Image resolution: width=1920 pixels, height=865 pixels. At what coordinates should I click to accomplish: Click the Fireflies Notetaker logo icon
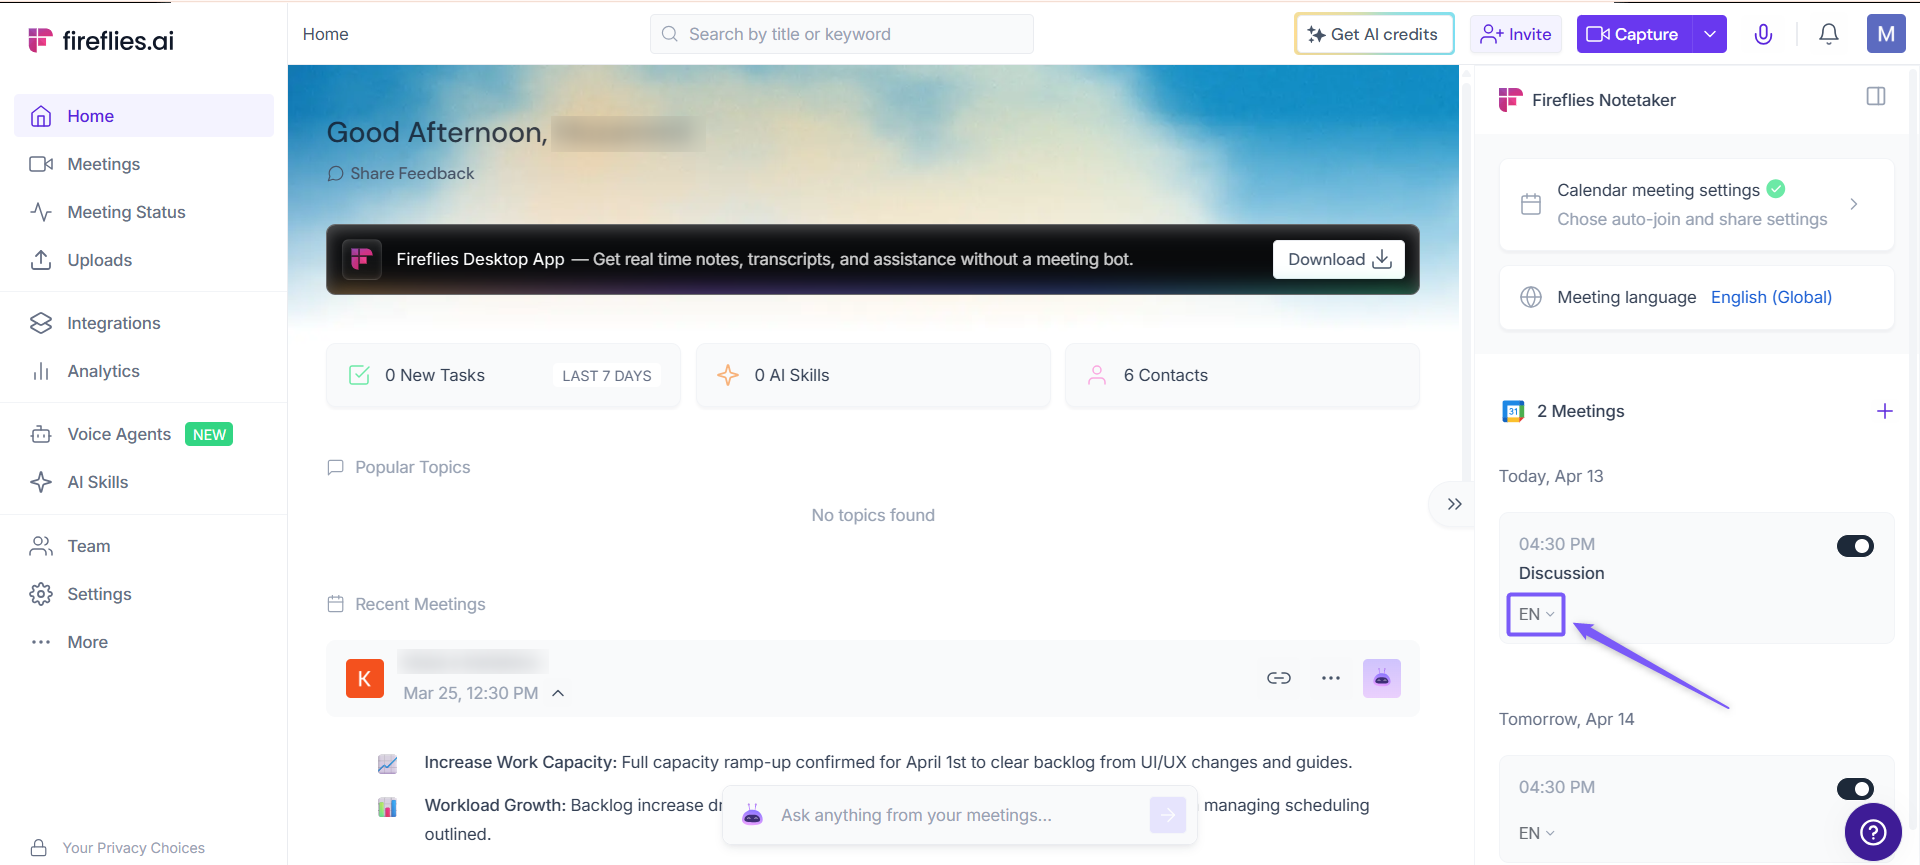pyautogui.click(x=1510, y=100)
